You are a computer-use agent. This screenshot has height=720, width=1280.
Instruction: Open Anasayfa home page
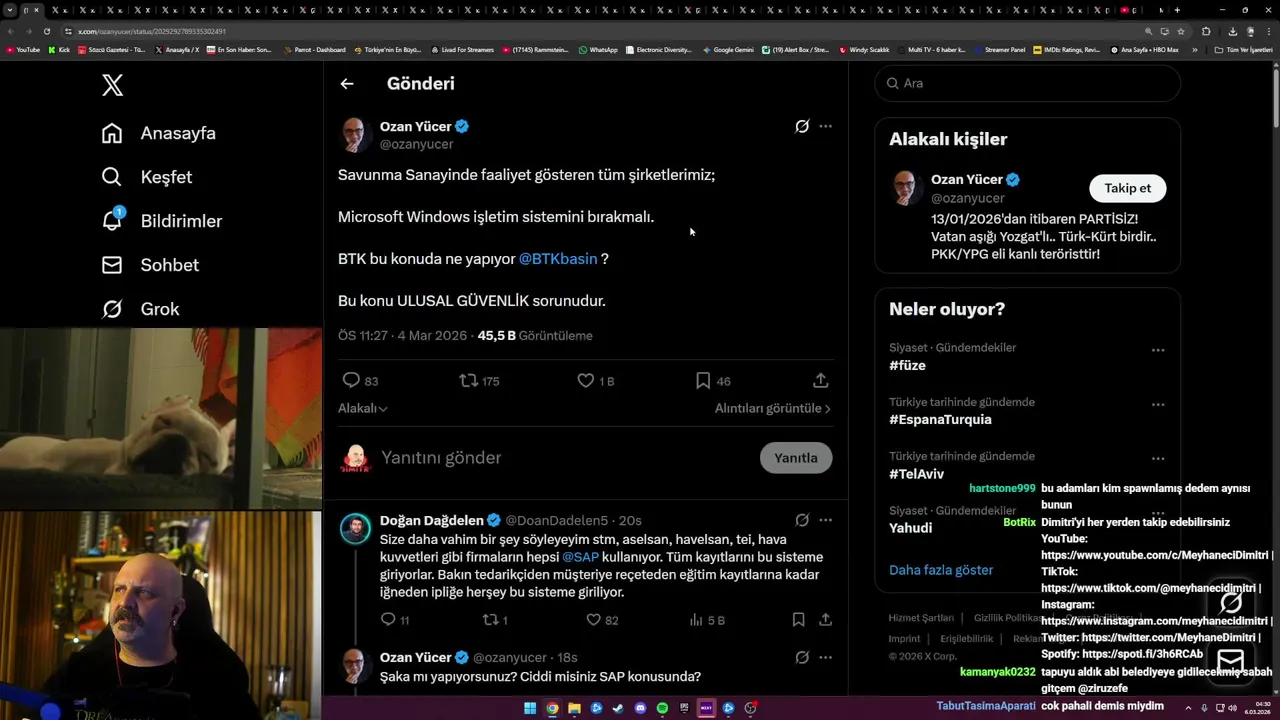[x=159, y=133]
